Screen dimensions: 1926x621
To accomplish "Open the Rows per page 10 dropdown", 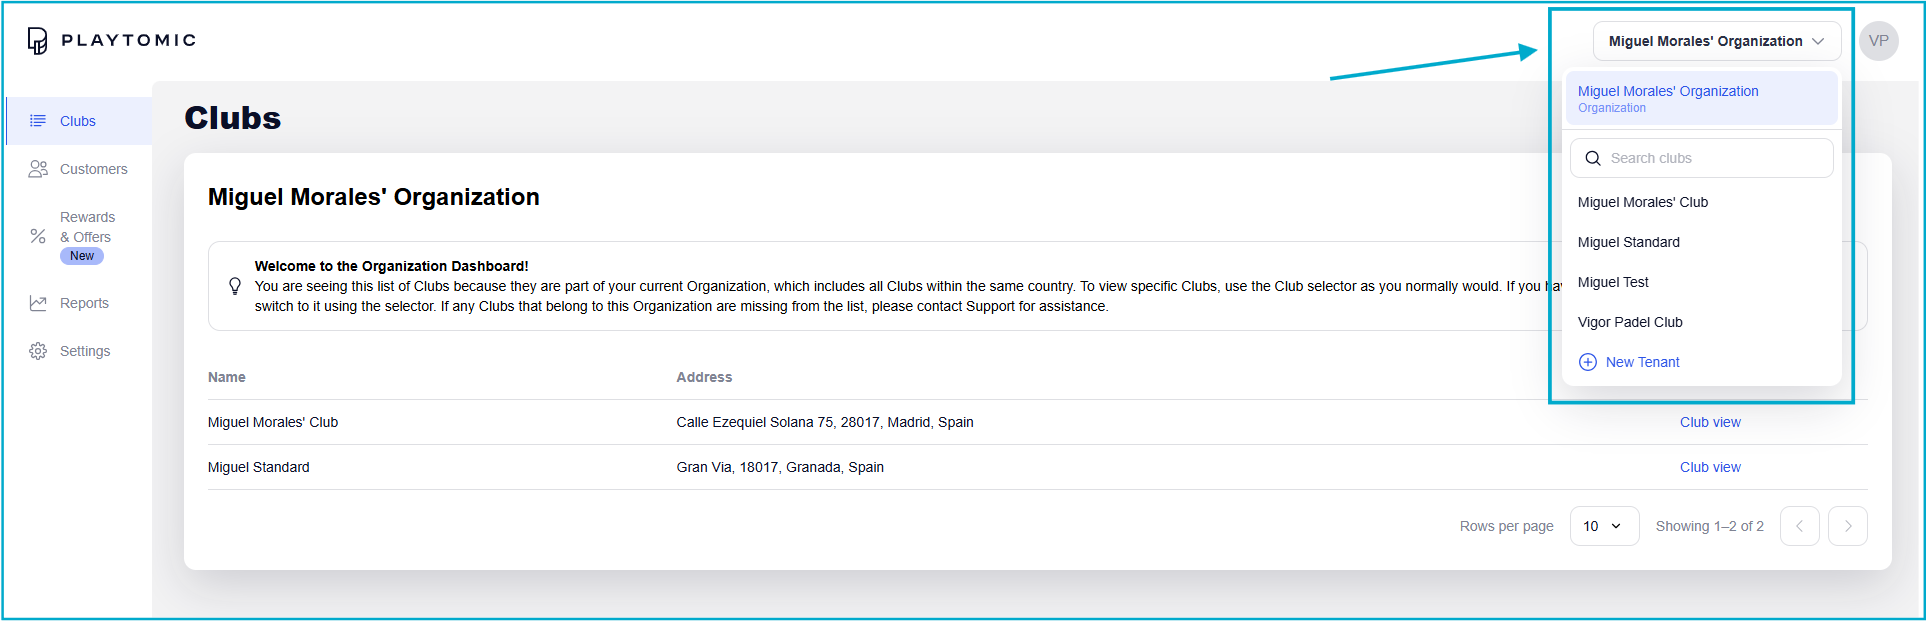I will tap(1604, 526).
